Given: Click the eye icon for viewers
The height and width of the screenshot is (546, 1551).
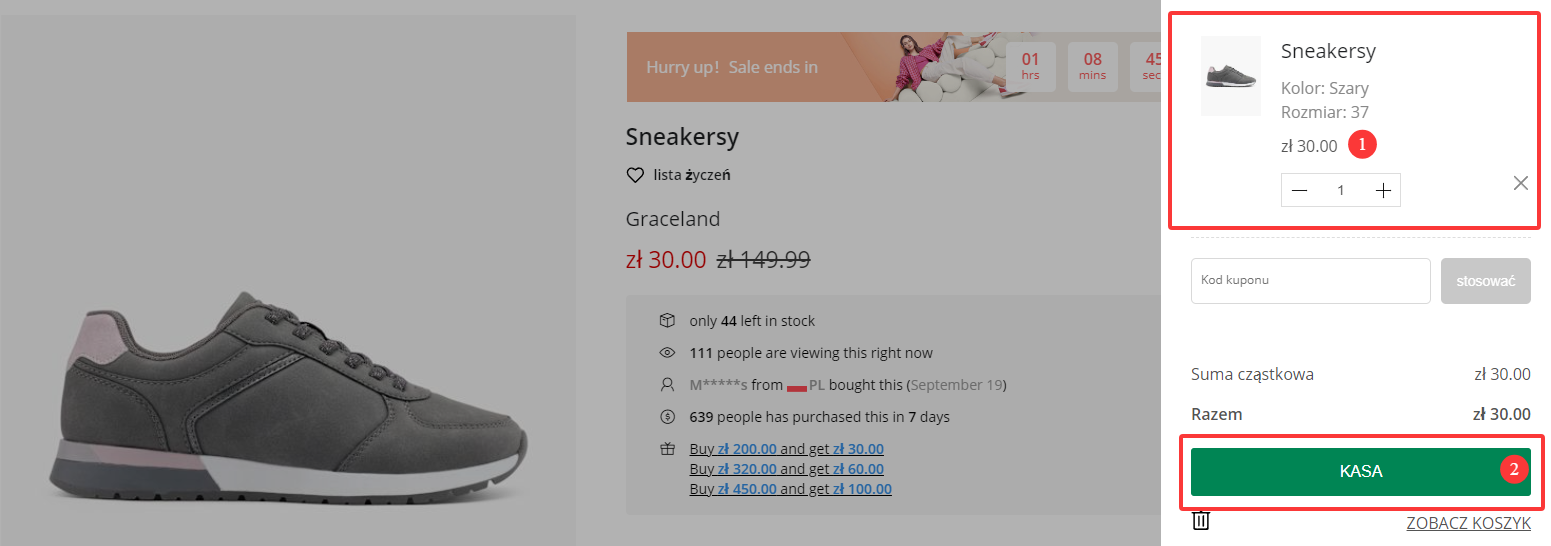Looking at the screenshot, I should 667,353.
